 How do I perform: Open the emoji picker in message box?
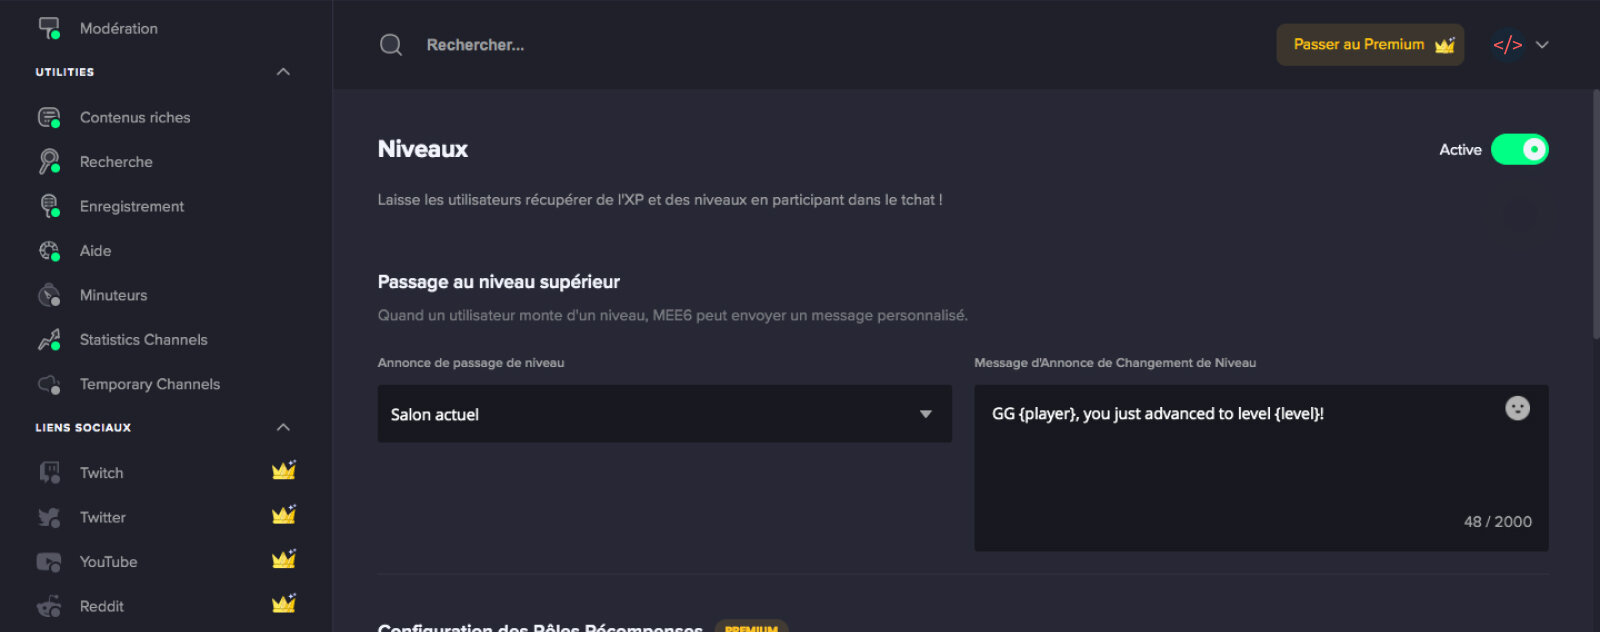click(x=1517, y=408)
